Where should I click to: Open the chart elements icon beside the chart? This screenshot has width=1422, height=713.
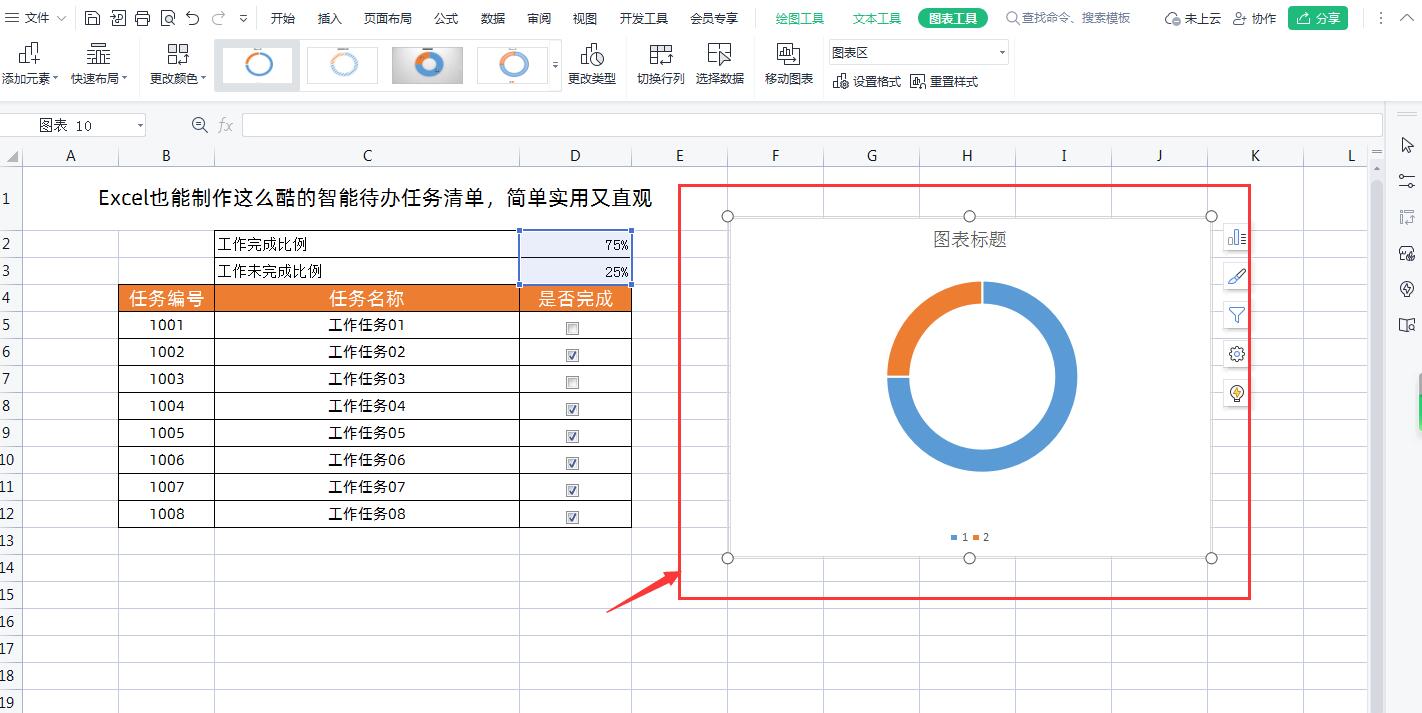click(1236, 237)
